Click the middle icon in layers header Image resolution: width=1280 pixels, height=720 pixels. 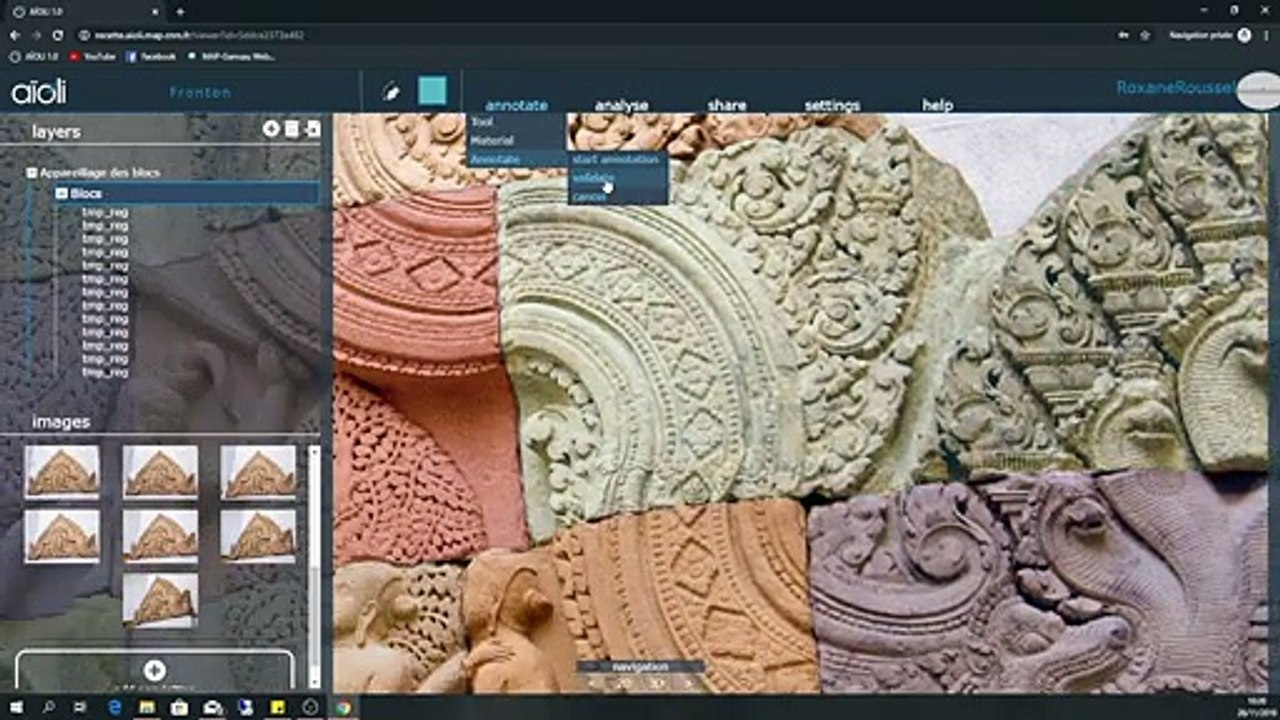click(292, 129)
